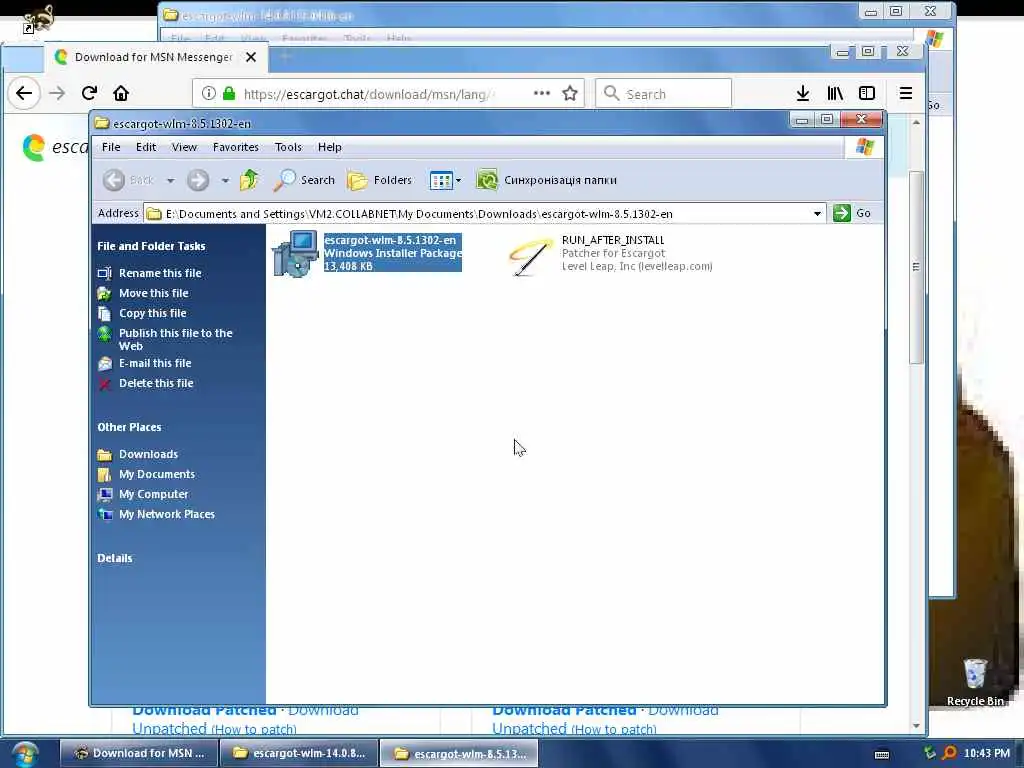The image size is (1024, 768).
Task: Open the Windows Start button
Action: click(x=25, y=754)
